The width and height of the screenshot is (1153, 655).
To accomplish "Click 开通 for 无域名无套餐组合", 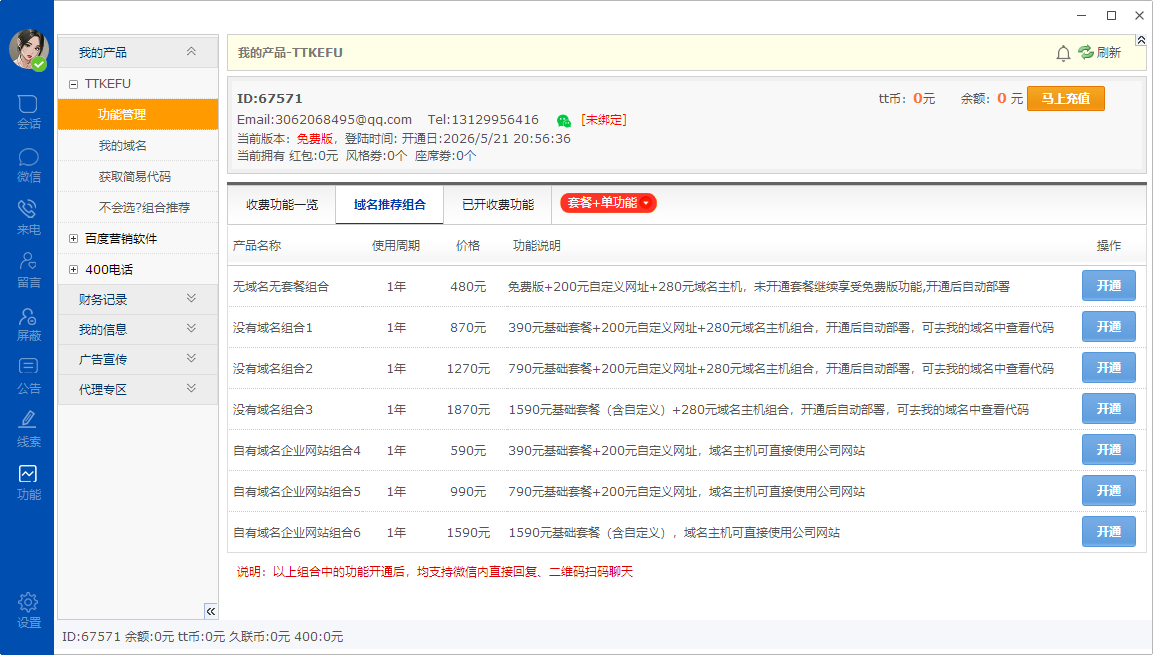I will point(1108,285).
